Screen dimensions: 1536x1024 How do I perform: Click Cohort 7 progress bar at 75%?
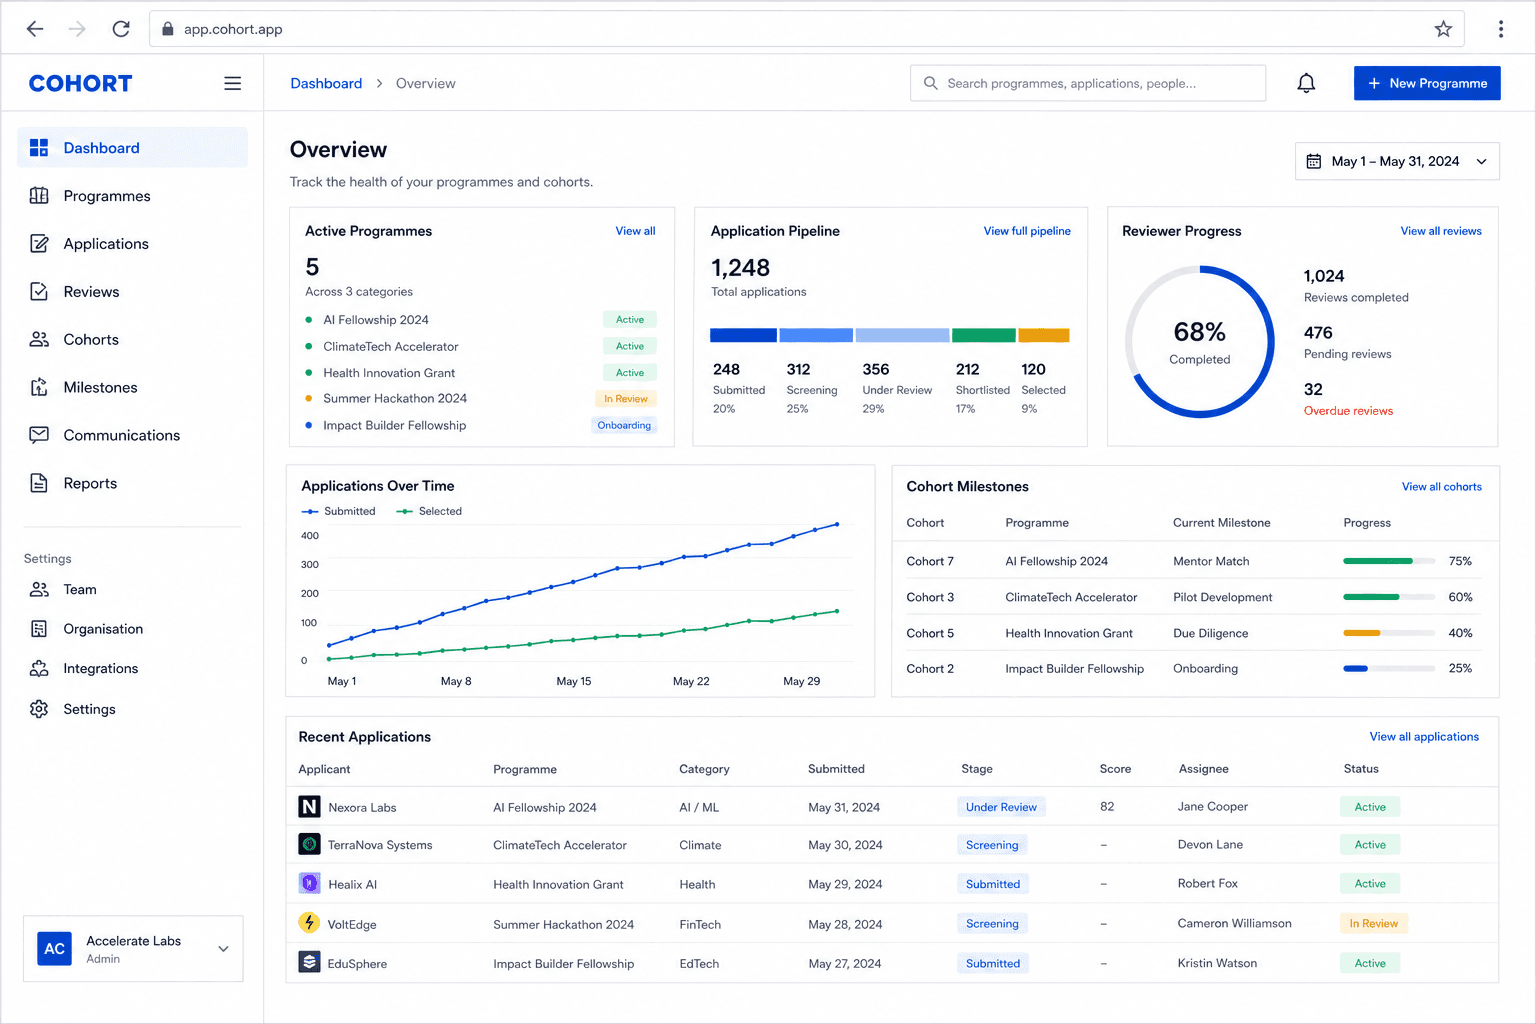pyautogui.click(x=1389, y=561)
